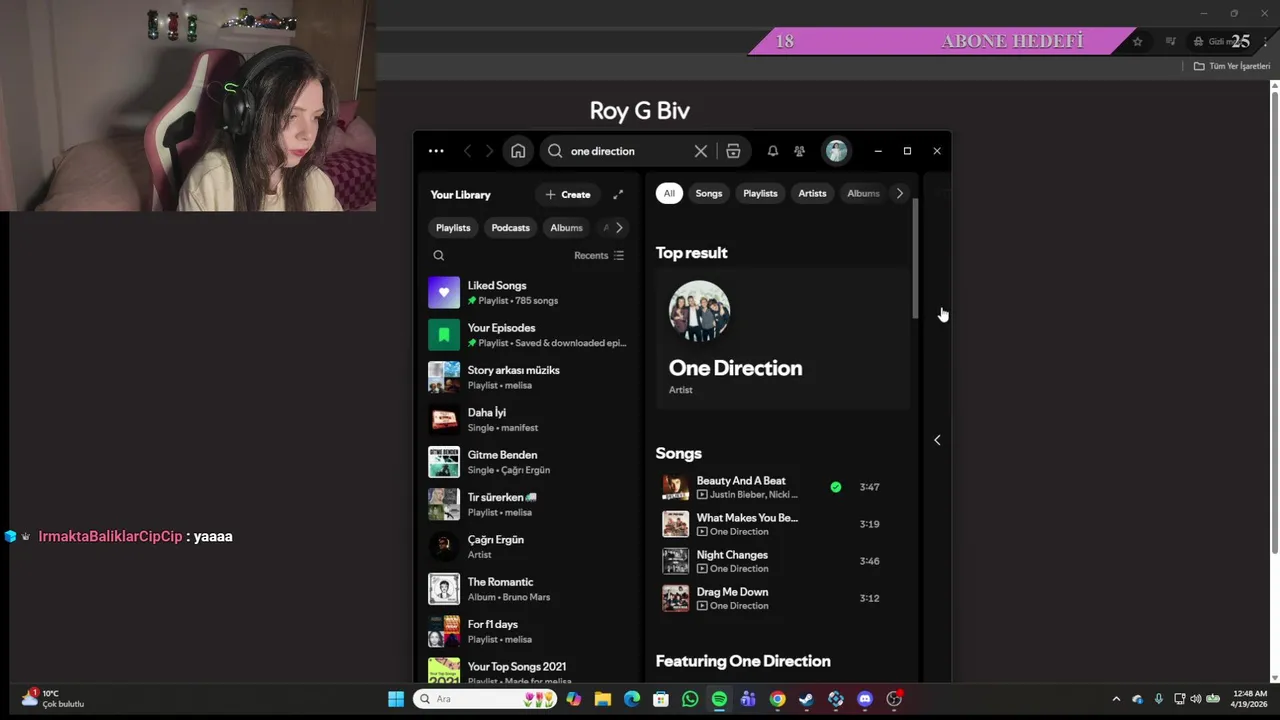
Task: Open Discord from the taskbar
Action: click(x=865, y=699)
